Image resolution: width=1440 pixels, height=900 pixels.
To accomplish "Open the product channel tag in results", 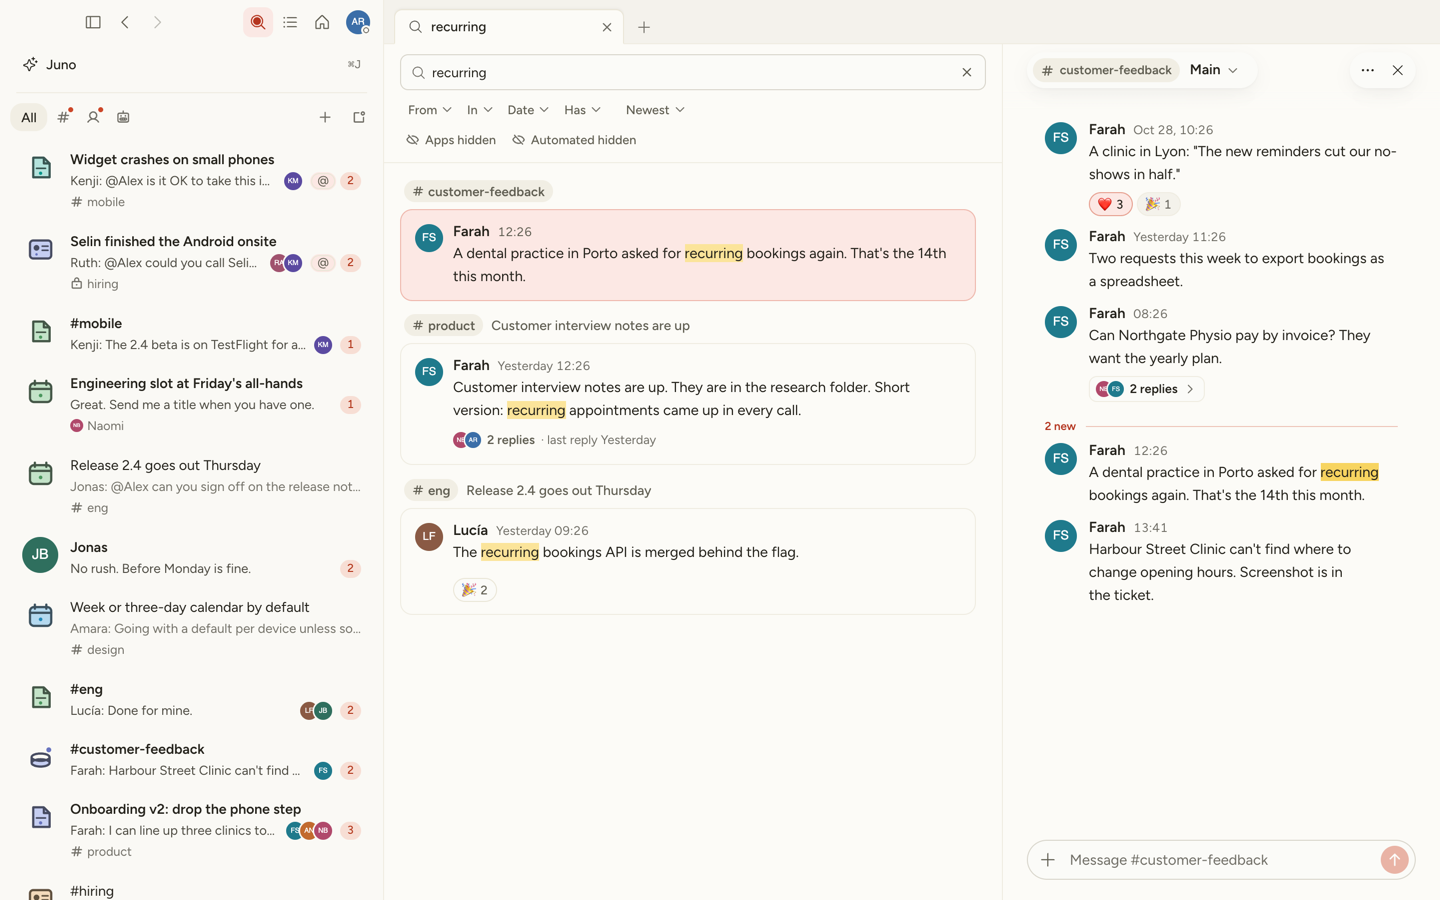I will [444, 326].
